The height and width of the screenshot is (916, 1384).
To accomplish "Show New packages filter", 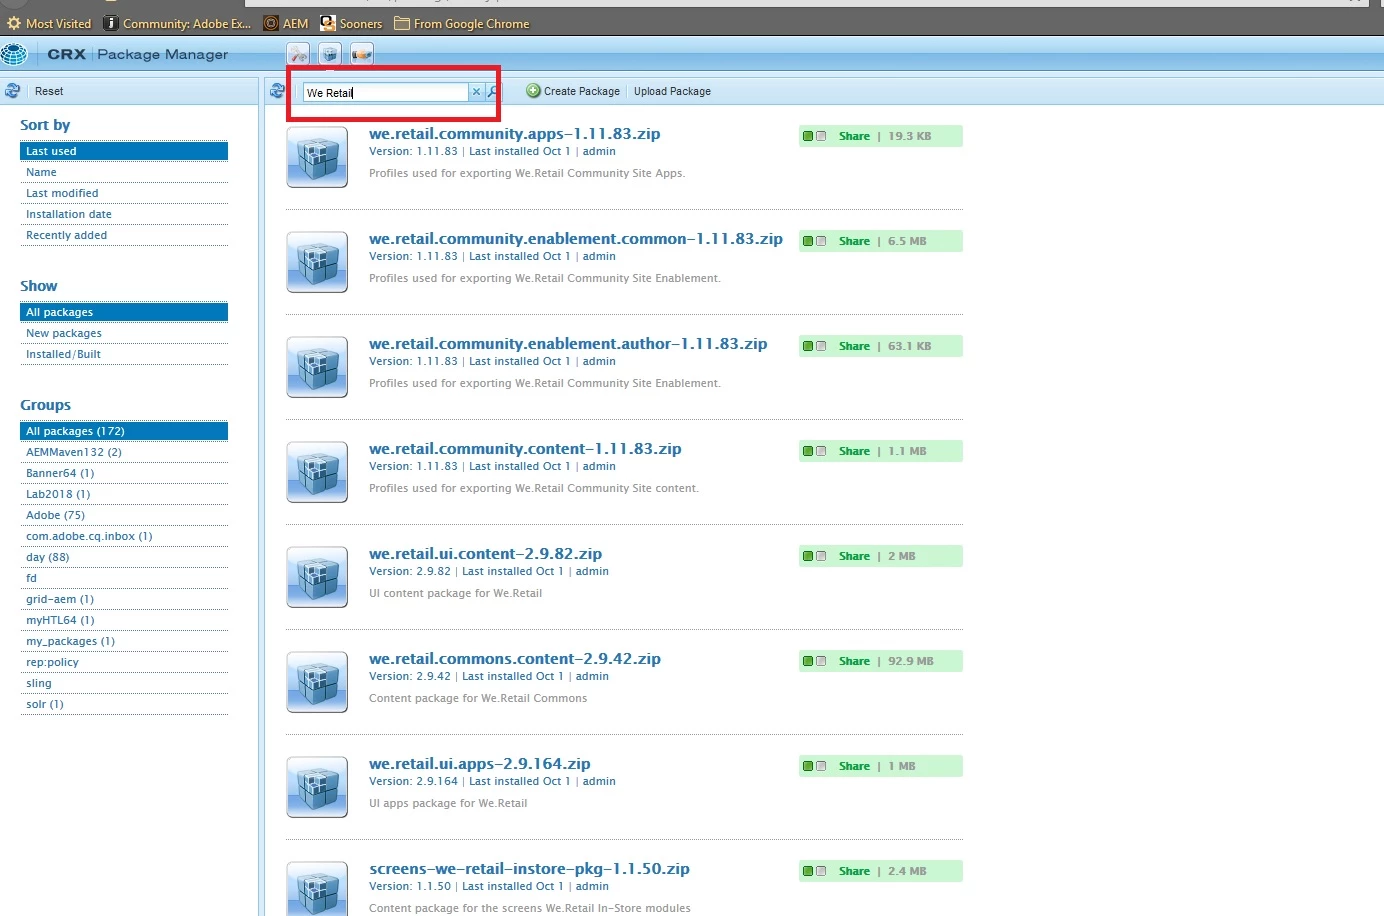I will click(x=124, y=333).
